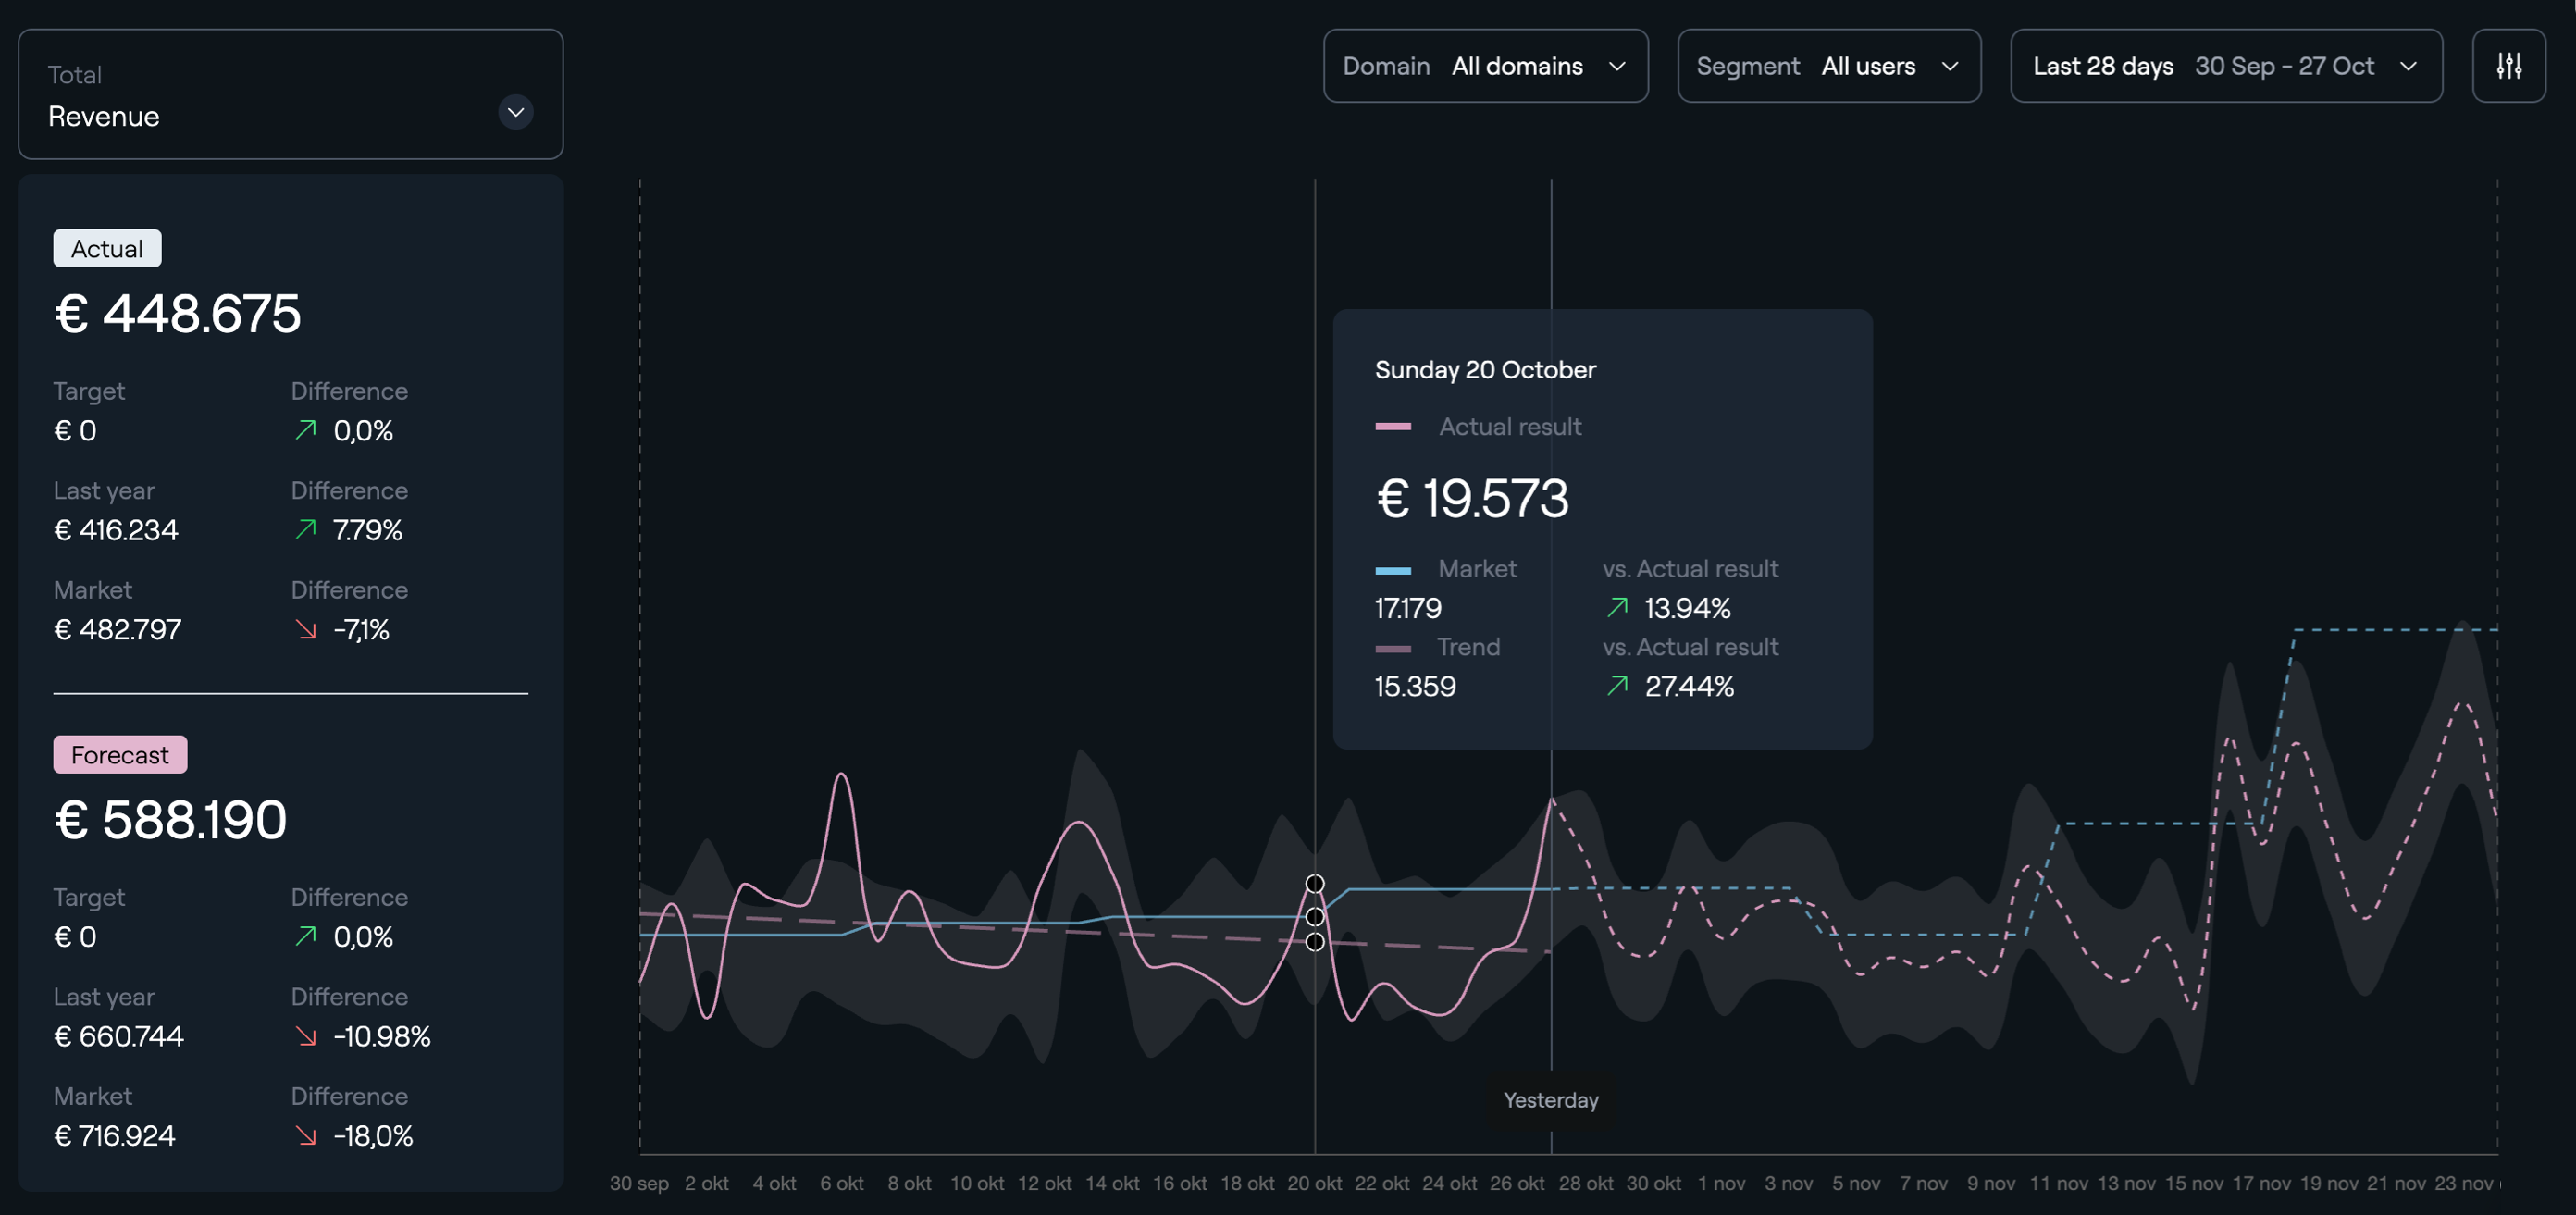Click the Sunday 20 October tooltip heading
Image resolution: width=2576 pixels, height=1215 pixels.
pyautogui.click(x=1485, y=370)
